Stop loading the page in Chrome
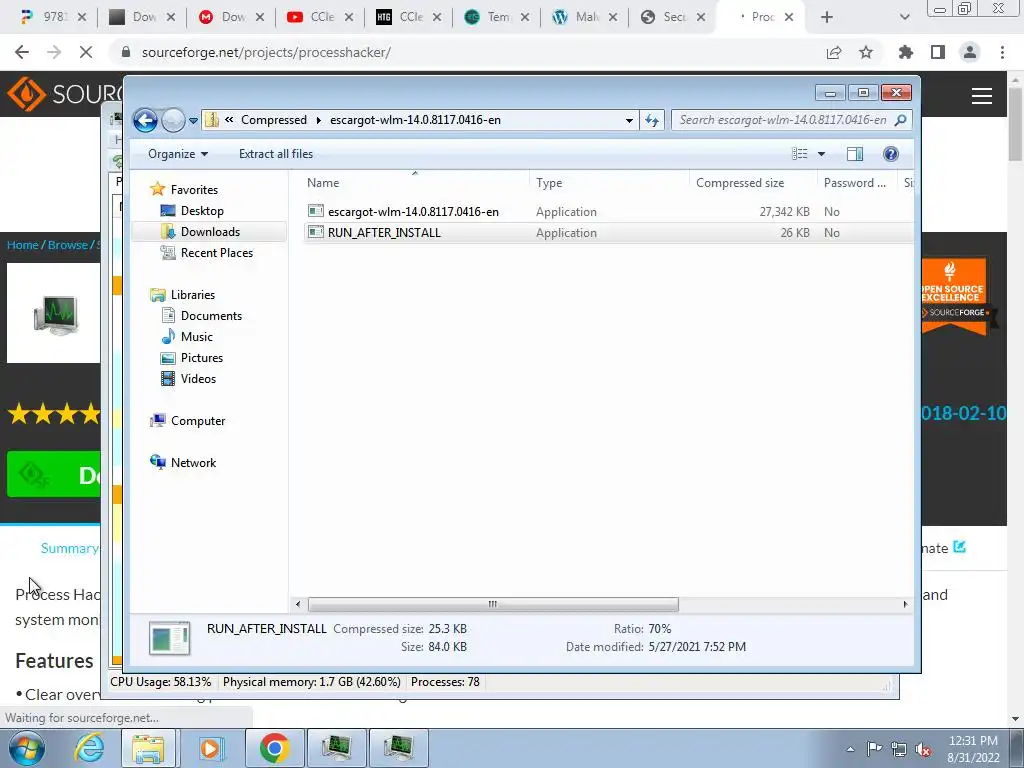1024x768 pixels. click(86, 52)
